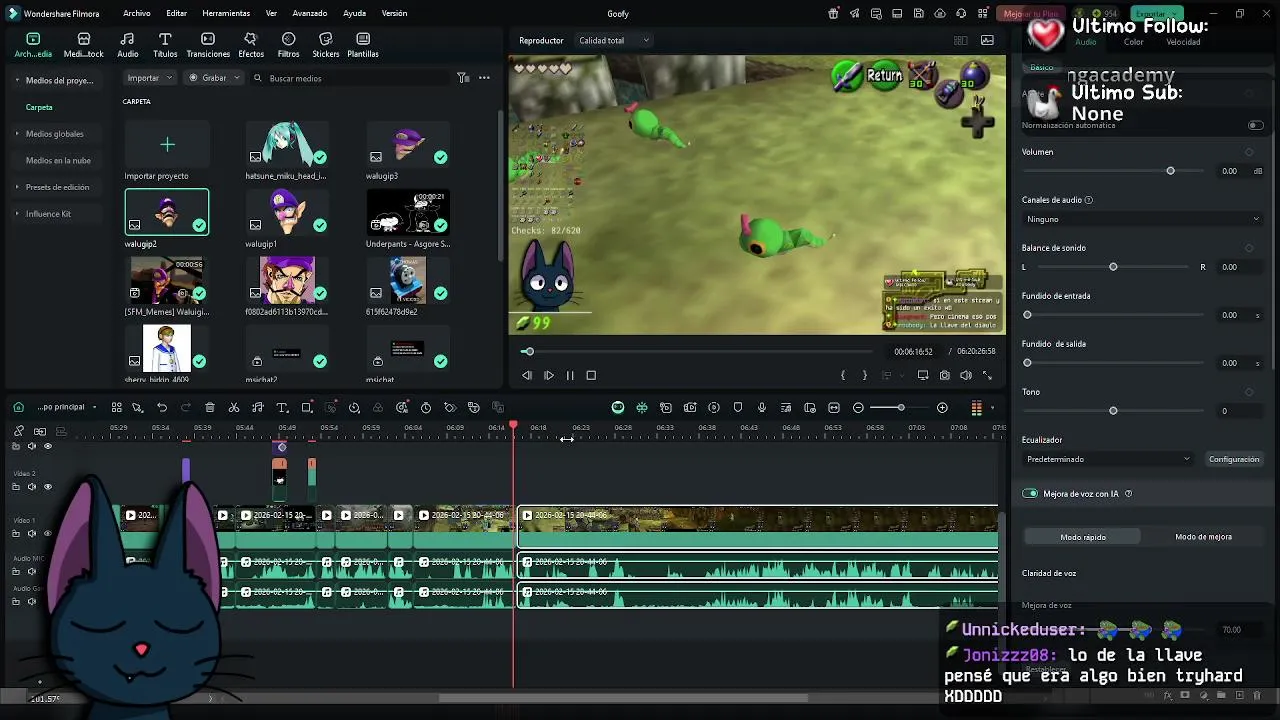Open the Editar menu
Viewport: 1280px width, 720px height.
[x=177, y=14]
